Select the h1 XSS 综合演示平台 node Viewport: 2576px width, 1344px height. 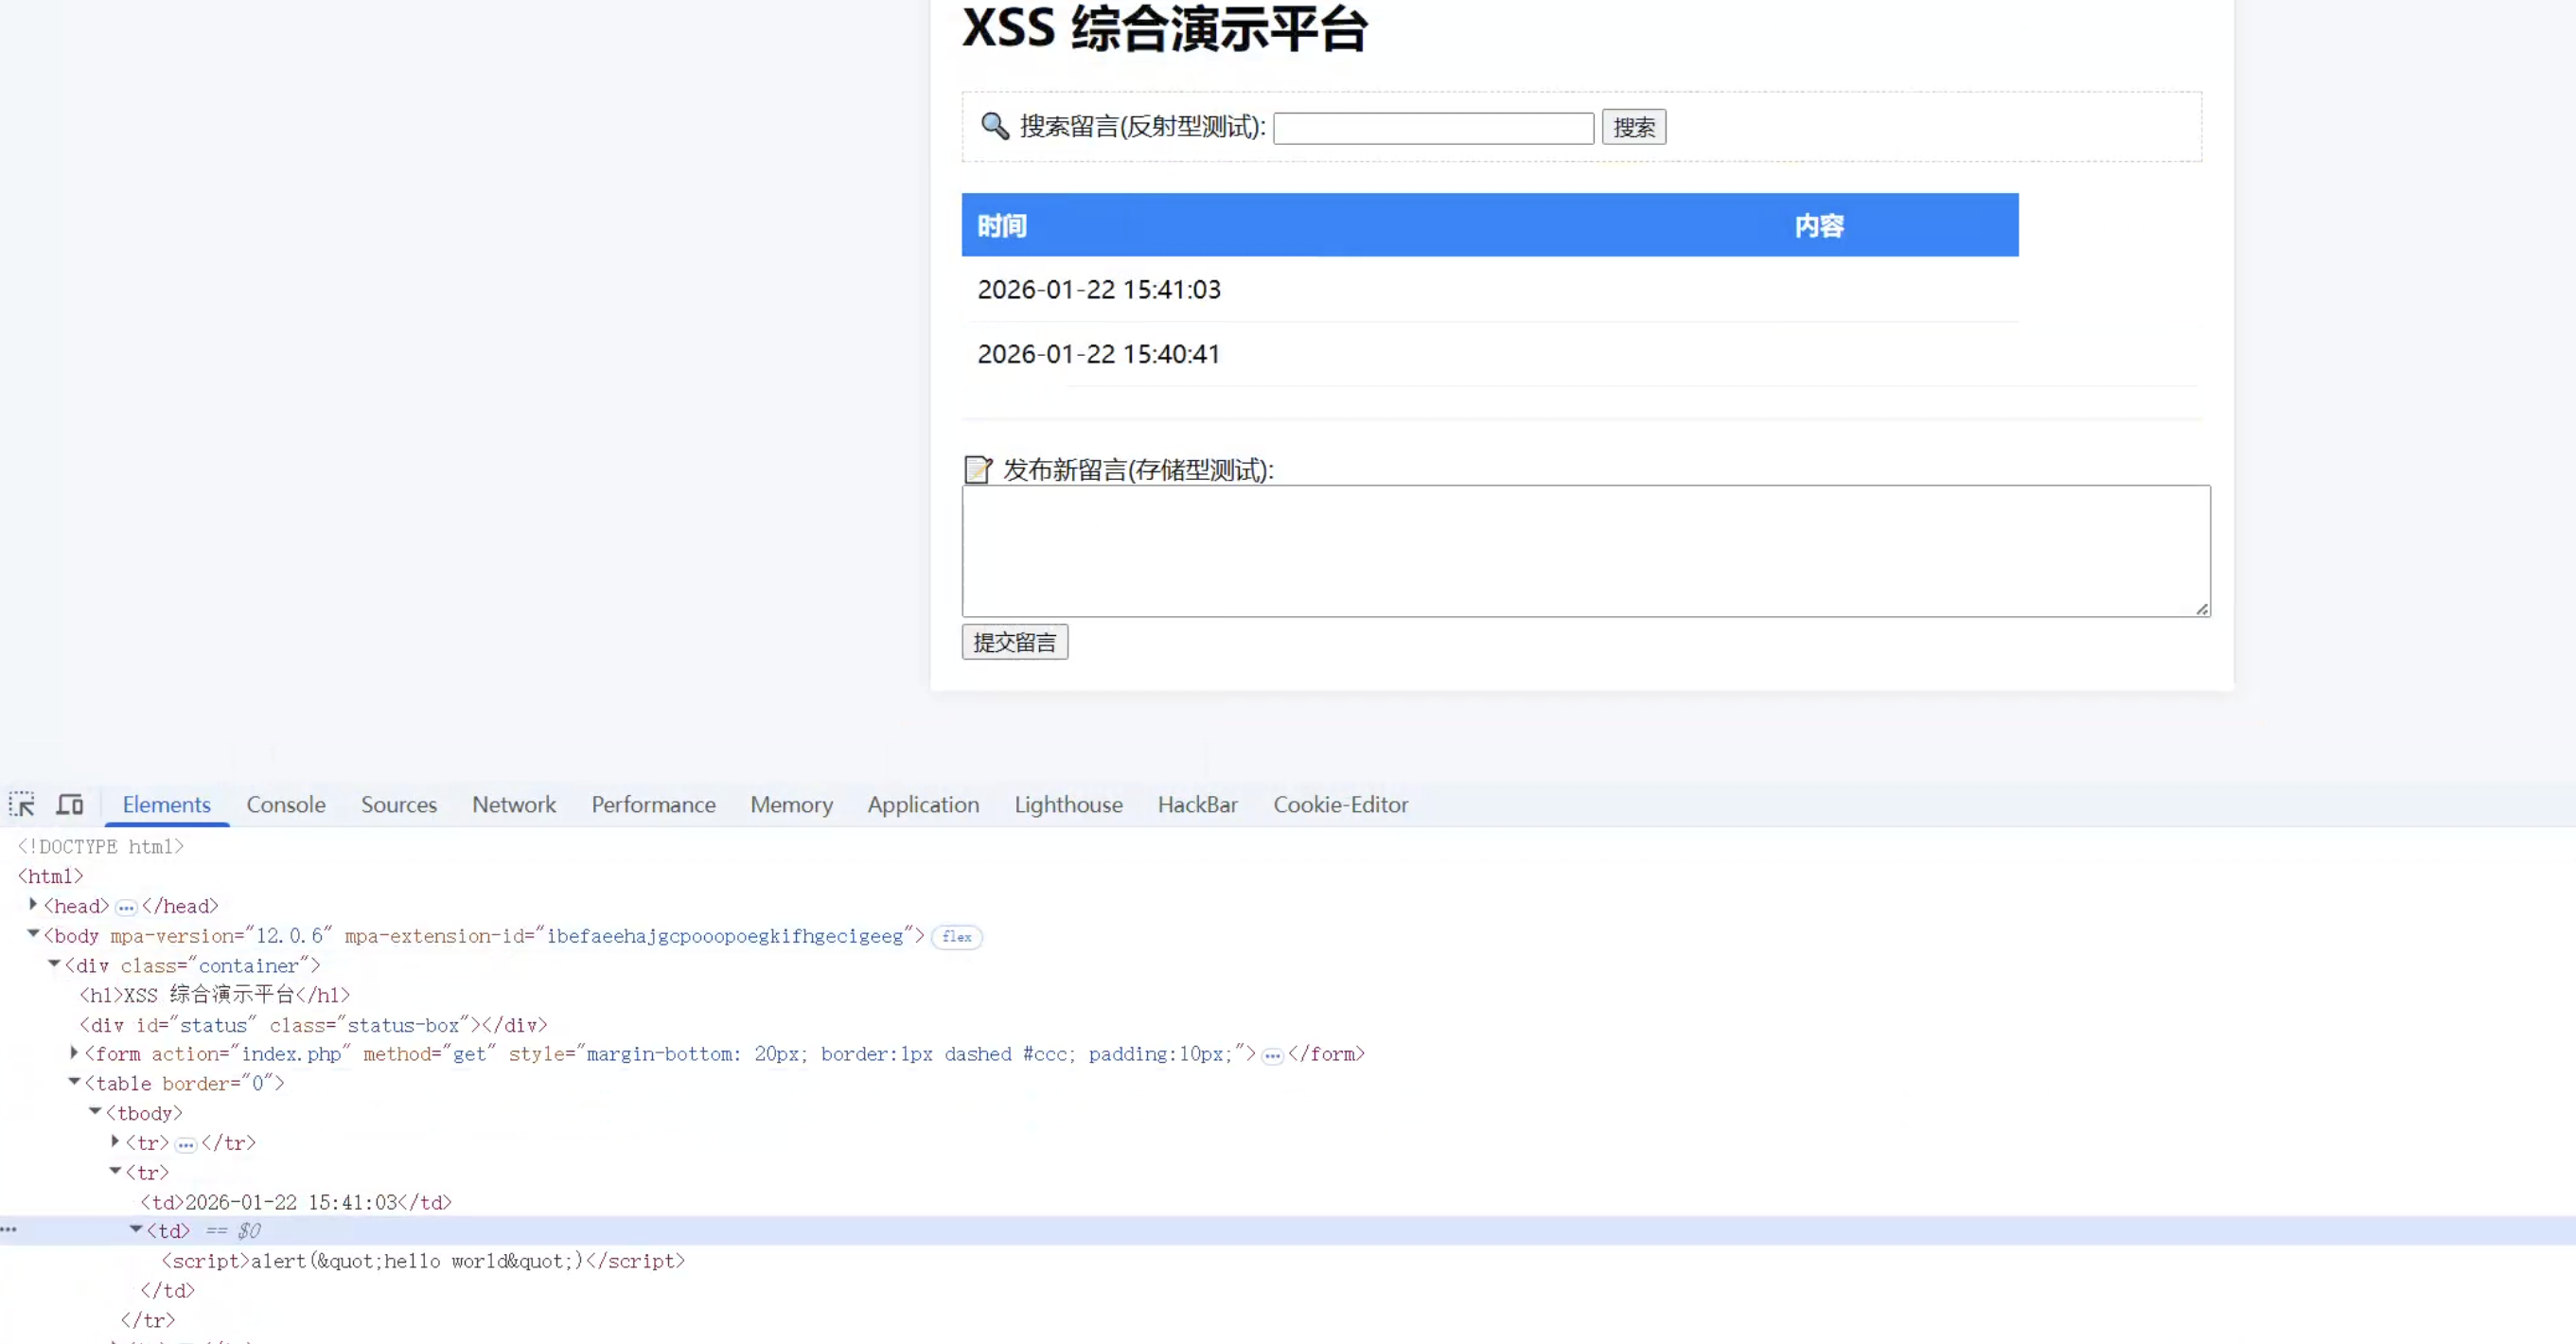tap(215, 995)
